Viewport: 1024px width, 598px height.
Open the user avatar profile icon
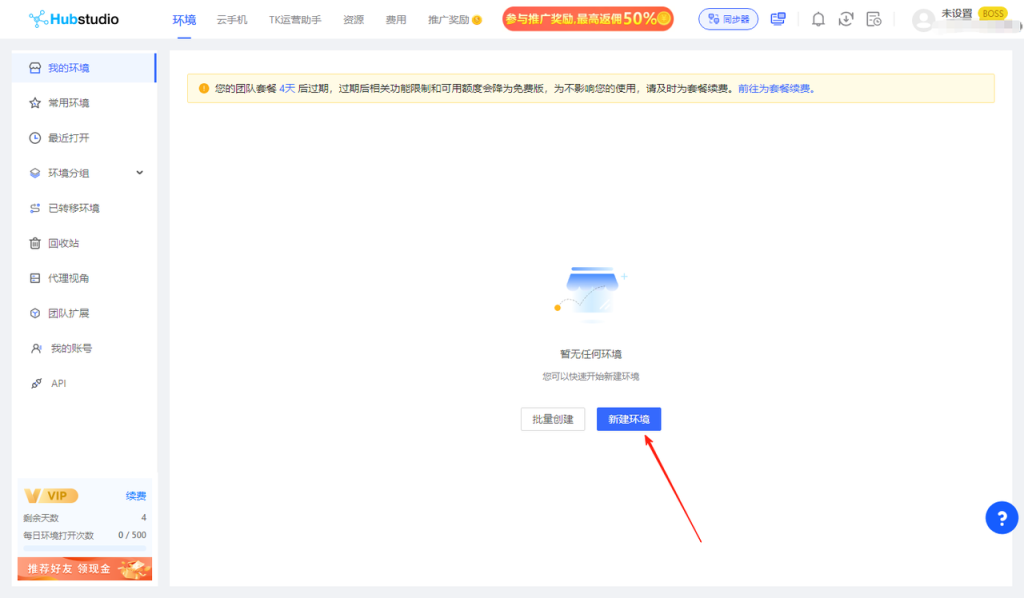923,20
